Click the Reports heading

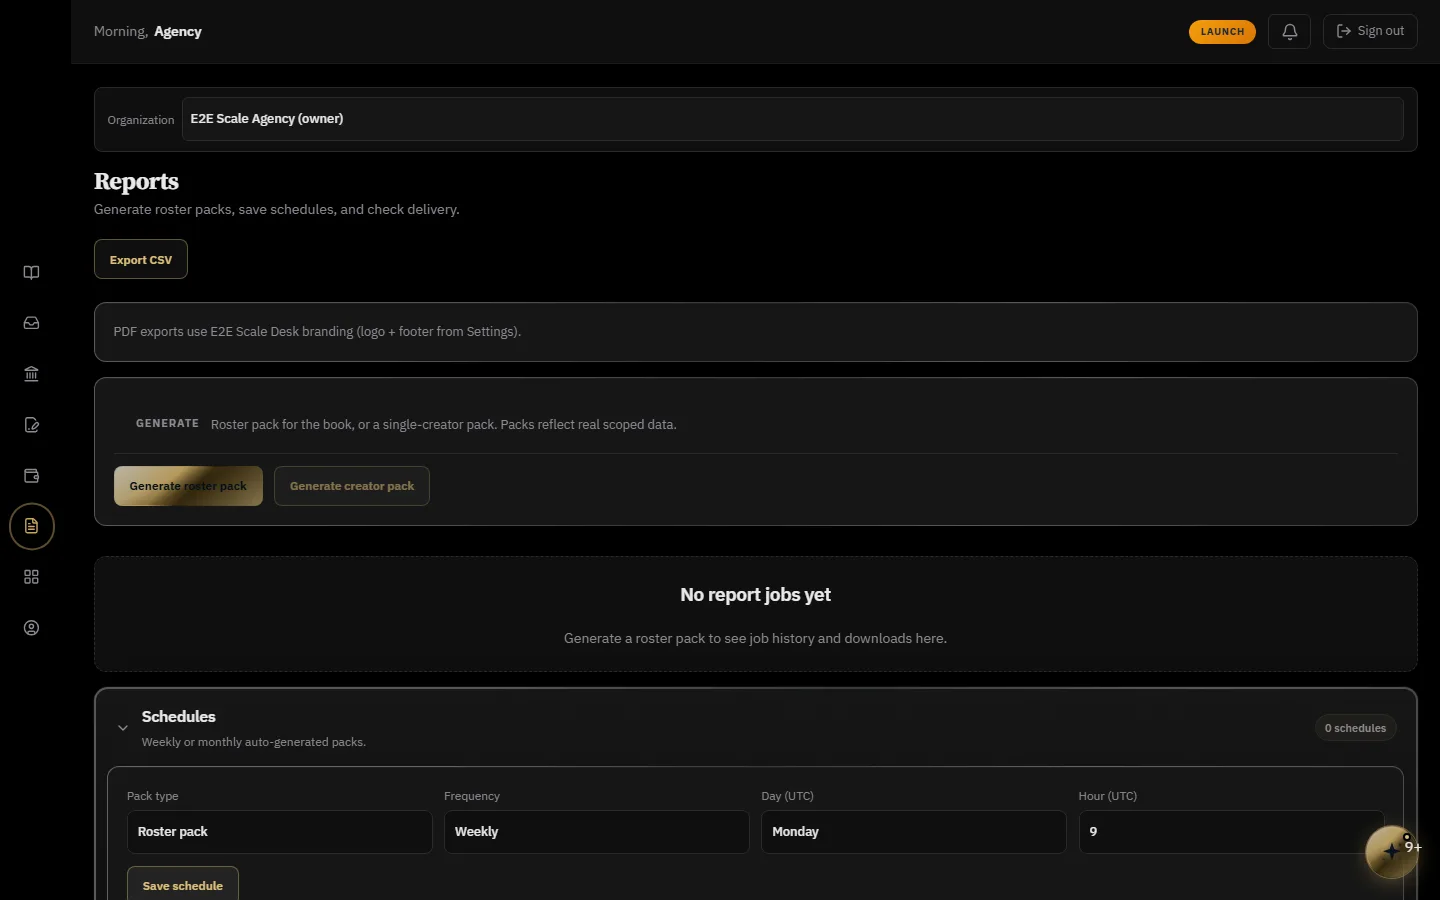tap(136, 181)
